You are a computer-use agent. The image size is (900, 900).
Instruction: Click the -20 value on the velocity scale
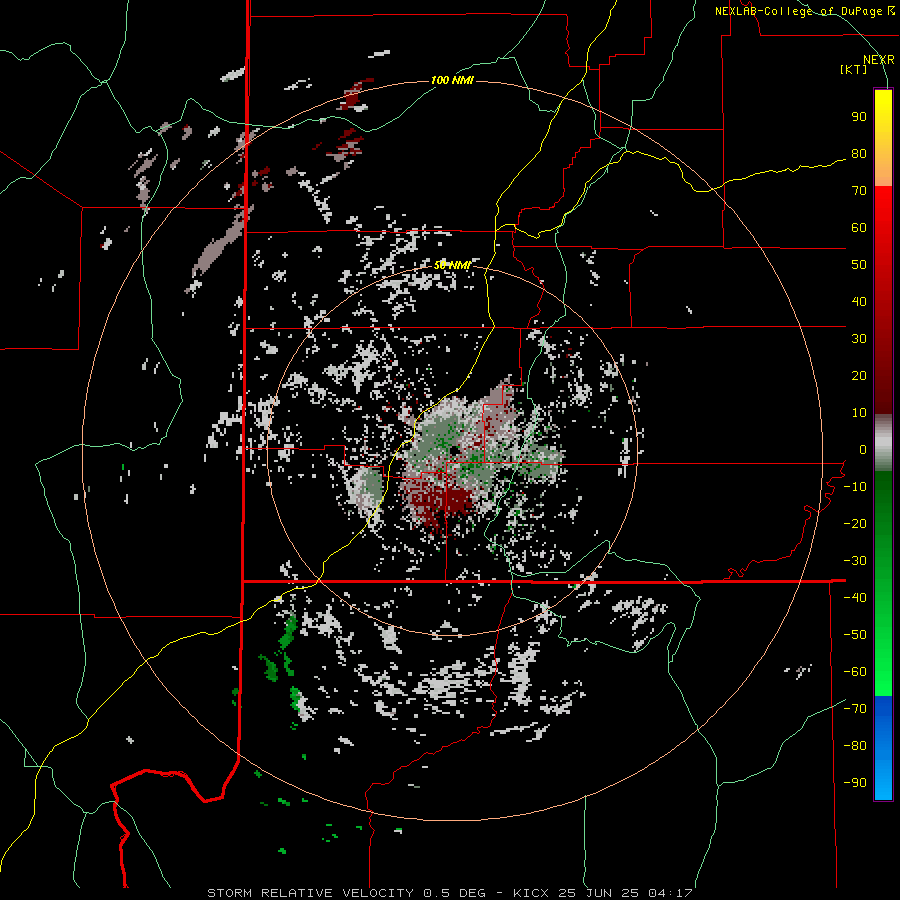click(x=855, y=524)
